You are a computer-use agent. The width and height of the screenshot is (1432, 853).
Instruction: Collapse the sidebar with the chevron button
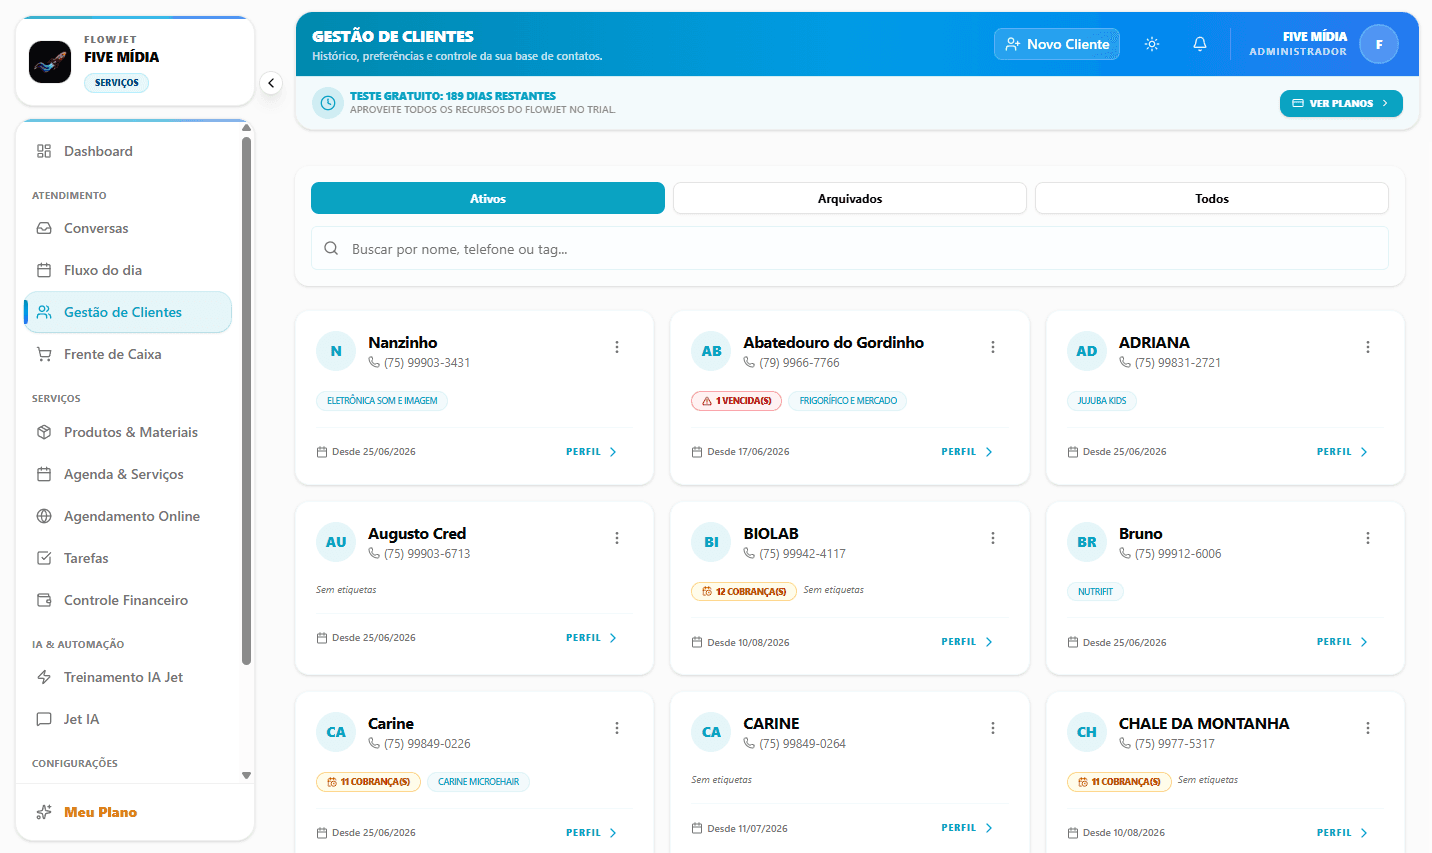point(271,83)
